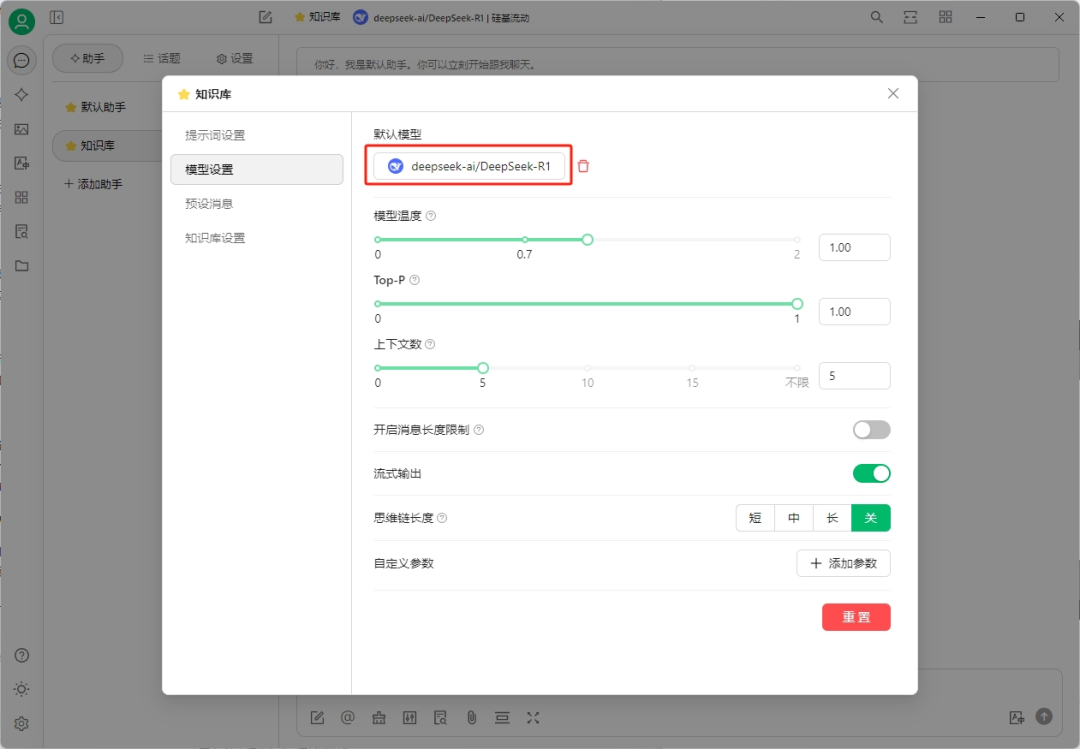Click the 模型温度 value field 1.00

(854, 247)
